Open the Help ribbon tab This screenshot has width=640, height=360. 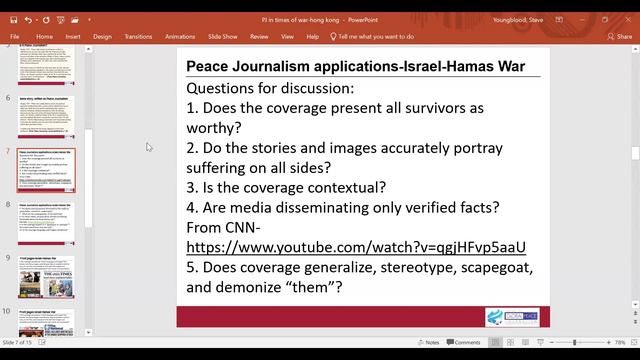[x=312, y=36]
